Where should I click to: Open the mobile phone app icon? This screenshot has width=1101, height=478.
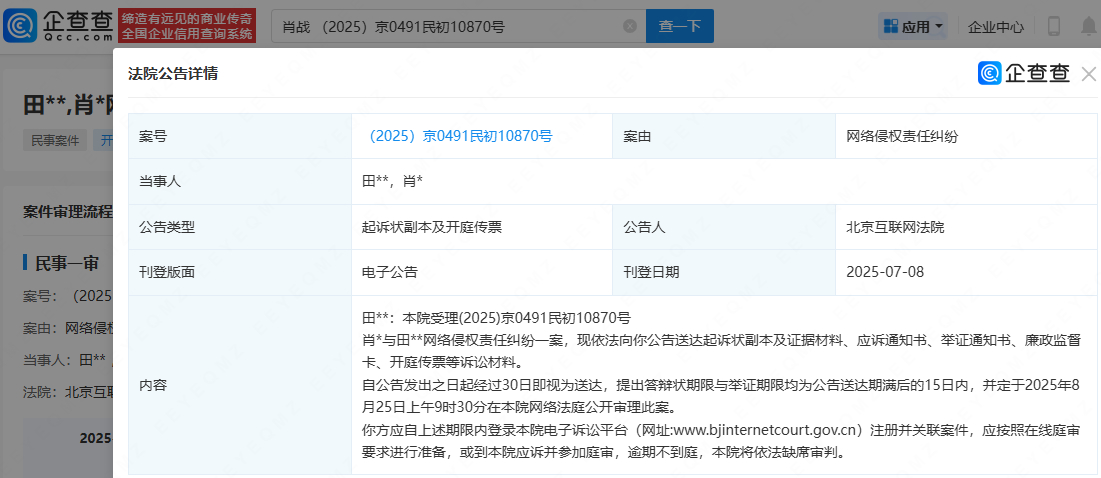point(1053,27)
